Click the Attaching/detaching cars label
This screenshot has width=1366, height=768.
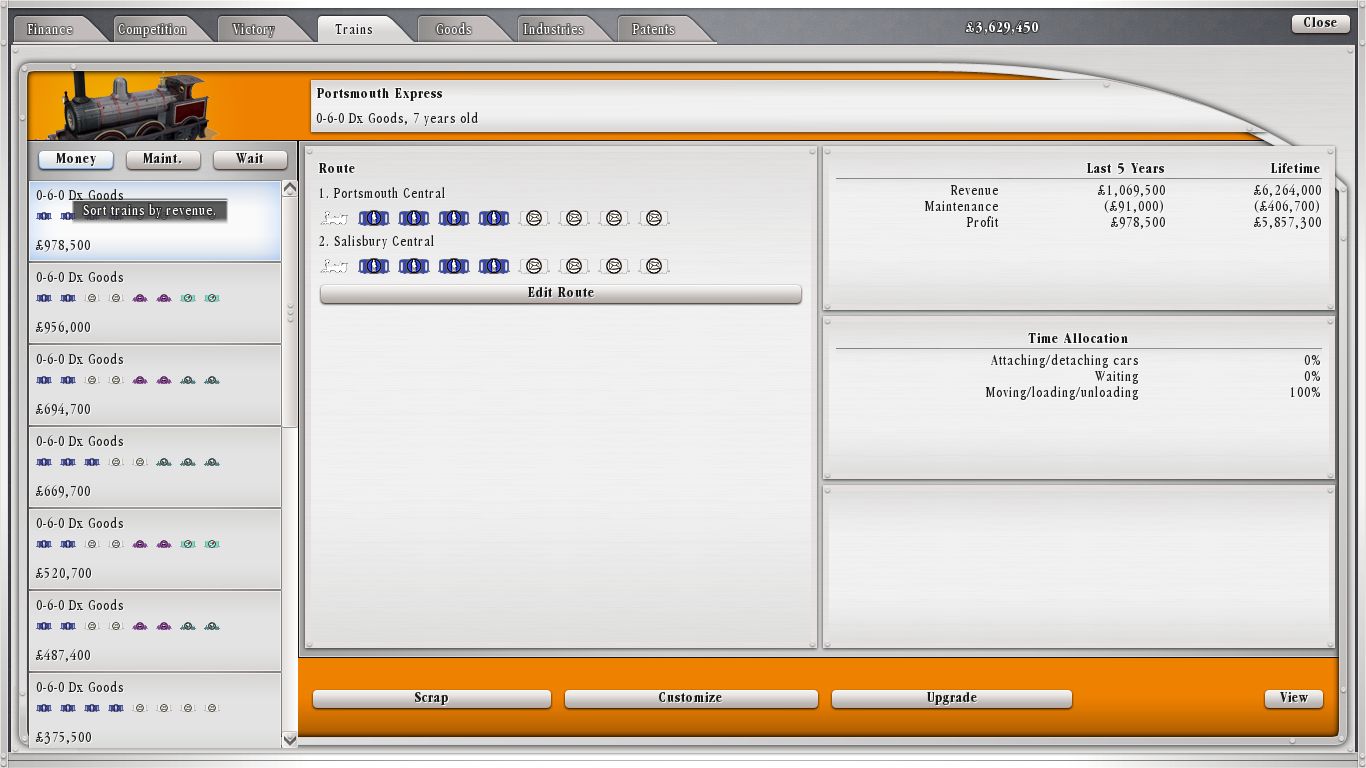pos(1065,360)
